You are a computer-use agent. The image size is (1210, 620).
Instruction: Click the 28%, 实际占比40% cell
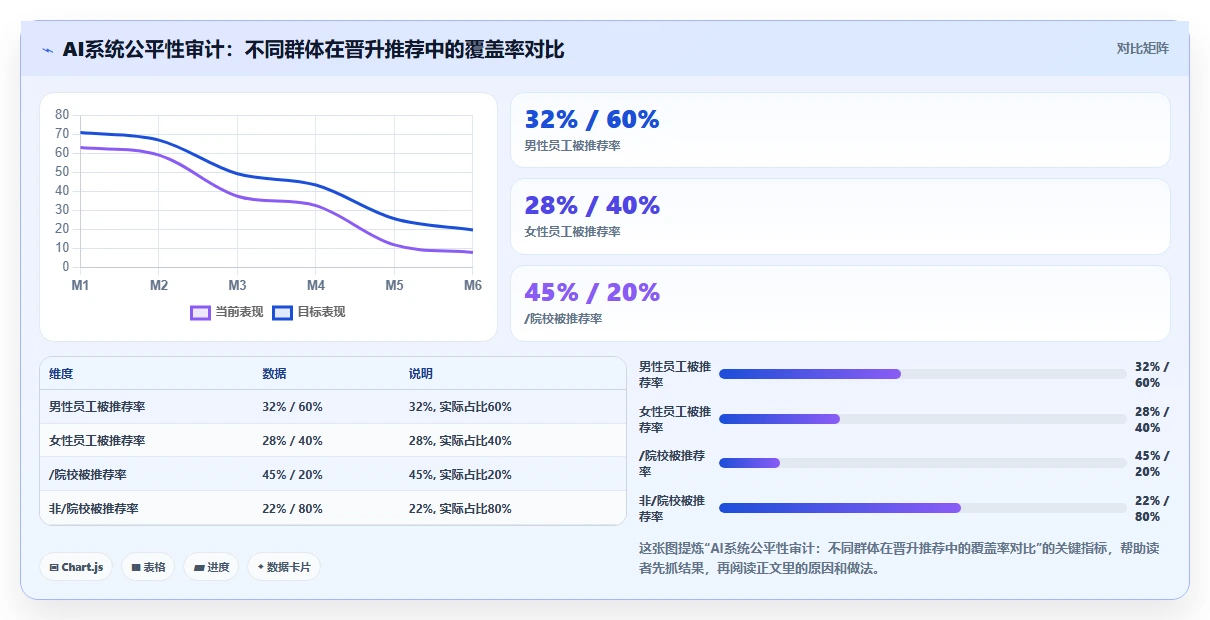pos(460,440)
